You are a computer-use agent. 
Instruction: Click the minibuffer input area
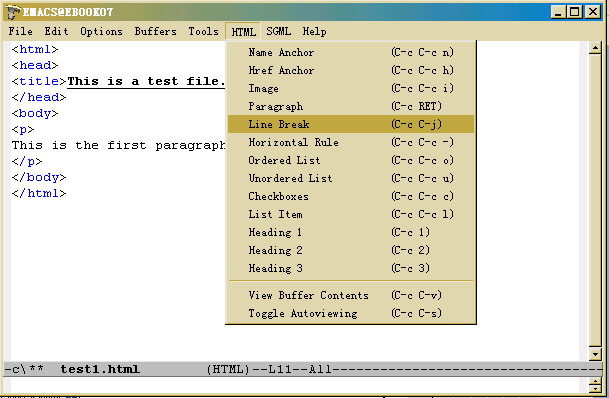295,385
